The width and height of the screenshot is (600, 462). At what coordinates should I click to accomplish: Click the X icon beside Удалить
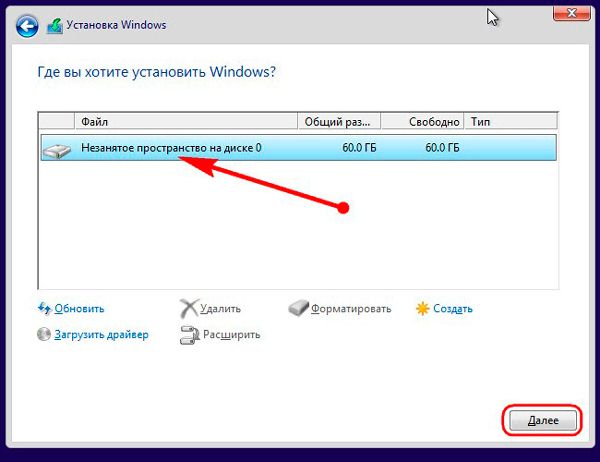click(189, 308)
